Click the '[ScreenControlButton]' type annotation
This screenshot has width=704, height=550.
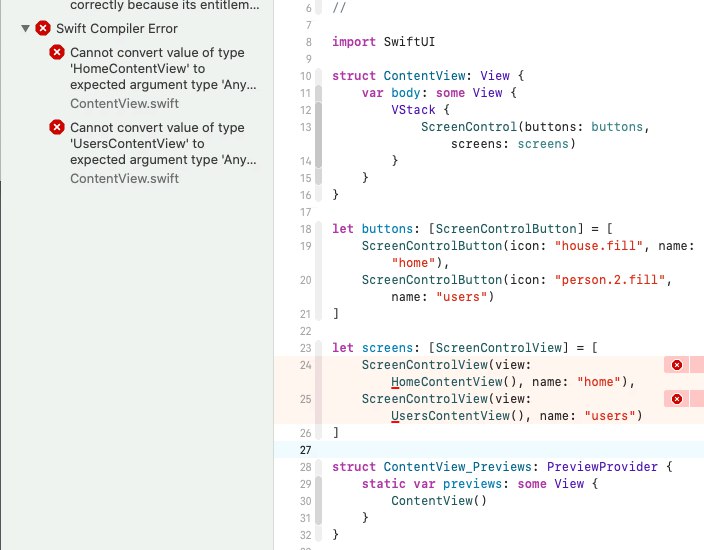click(506, 229)
